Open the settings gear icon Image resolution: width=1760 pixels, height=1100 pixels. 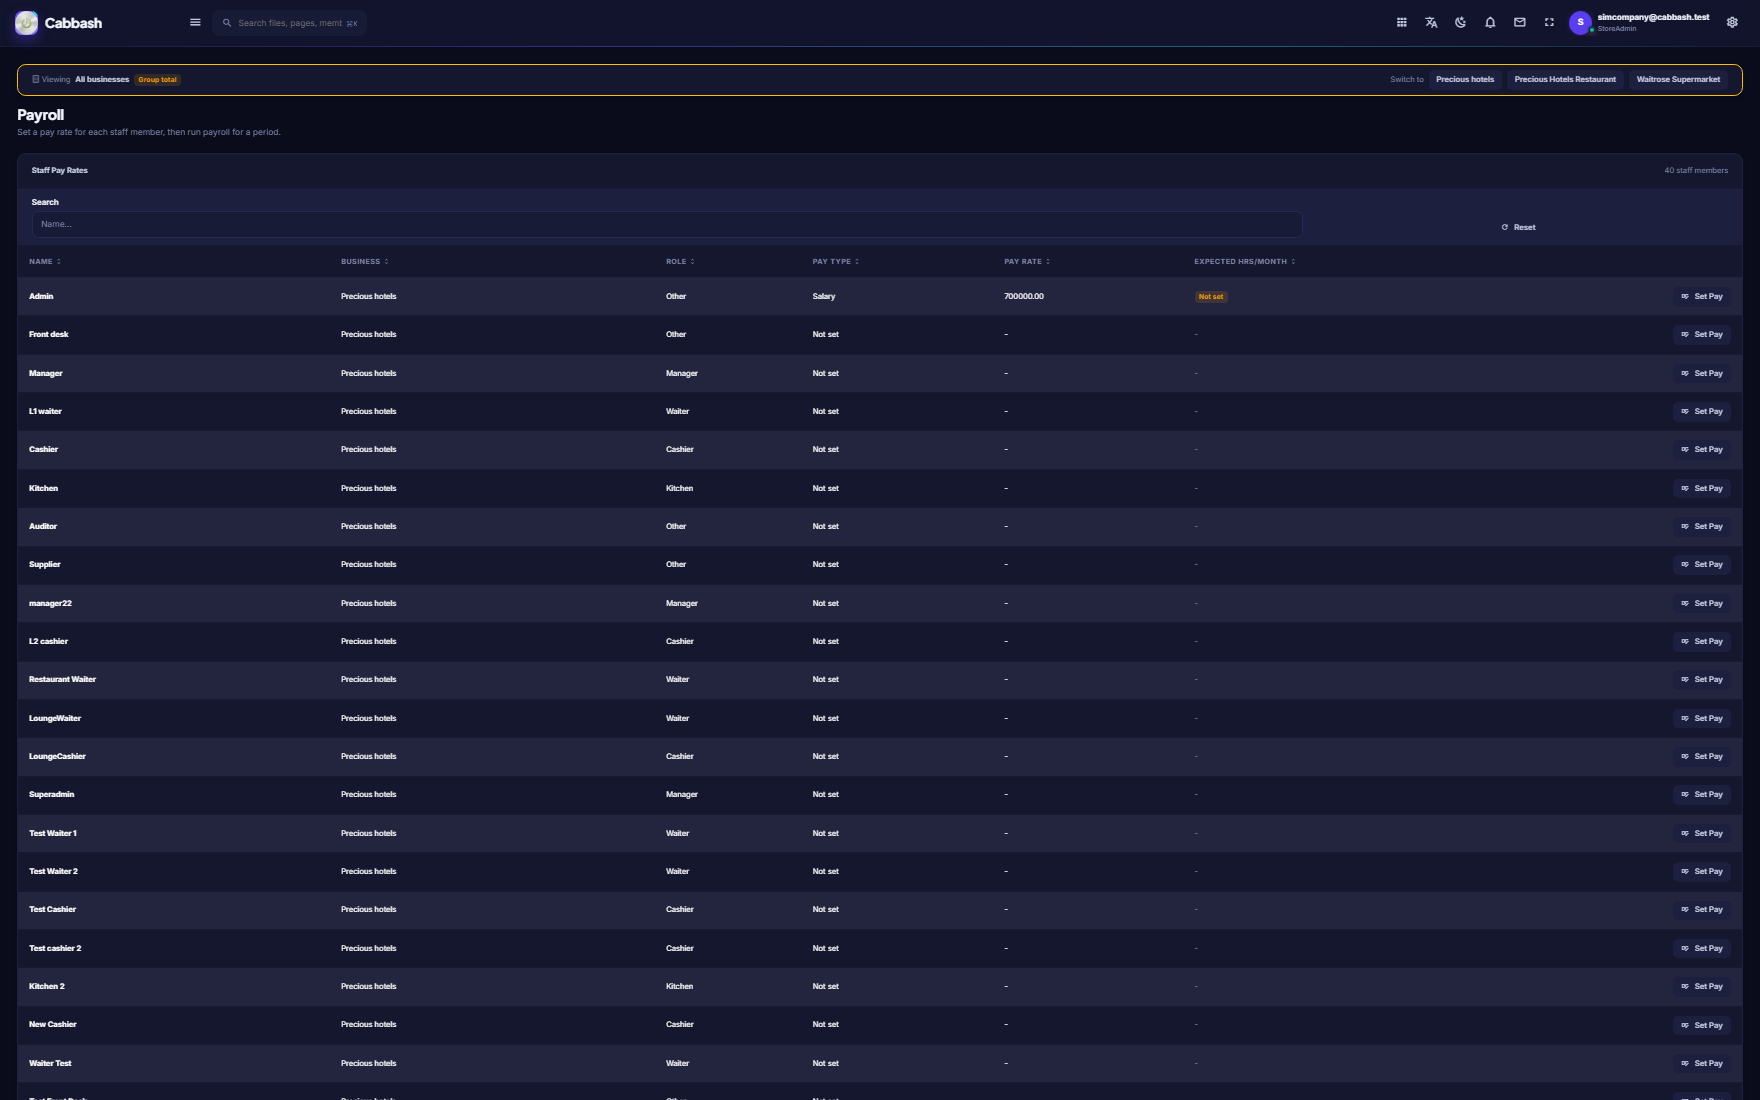[1732, 23]
